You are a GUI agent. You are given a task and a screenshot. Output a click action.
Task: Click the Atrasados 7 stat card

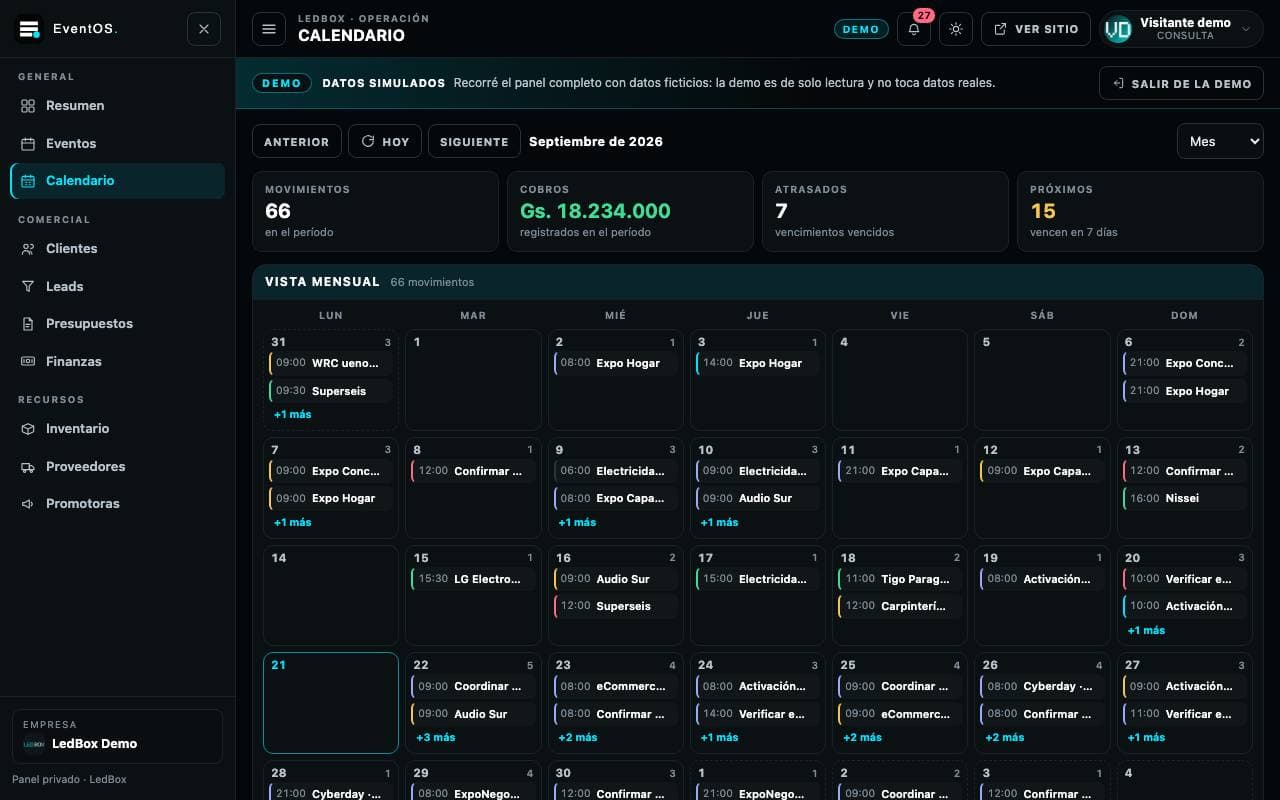click(885, 211)
